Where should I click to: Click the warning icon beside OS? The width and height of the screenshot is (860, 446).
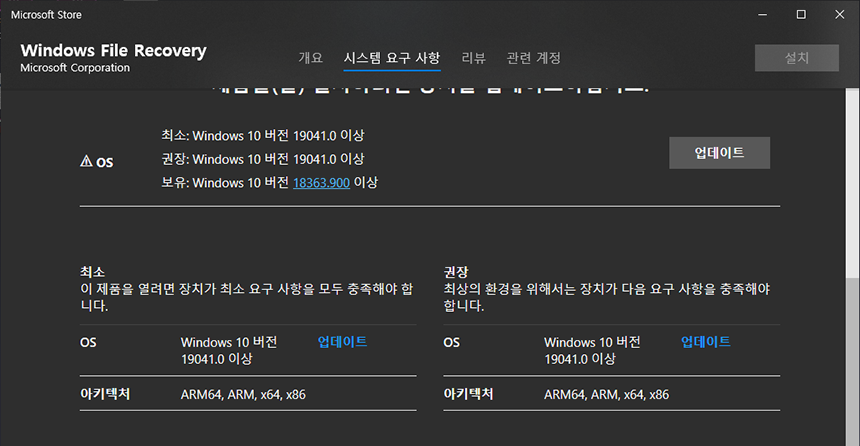point(86,161)
